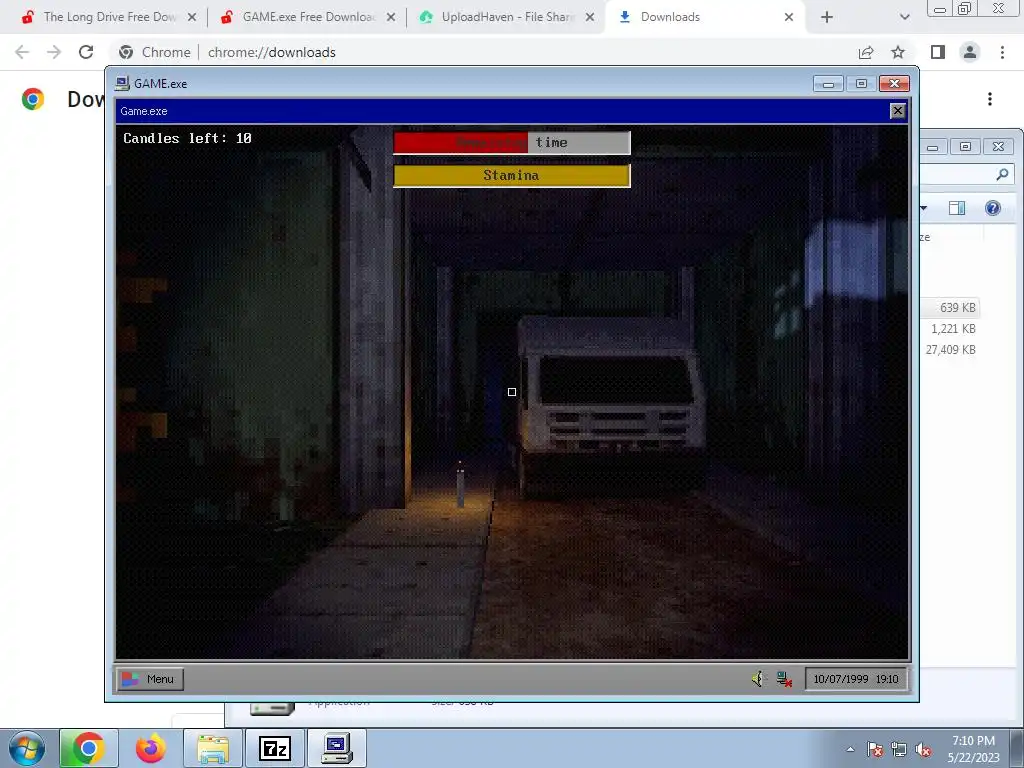The width and height of the screenshot is (1024, 768).
Task: Expand the Explorer view options dropdown arrow
Action: [x=924, y=208]
